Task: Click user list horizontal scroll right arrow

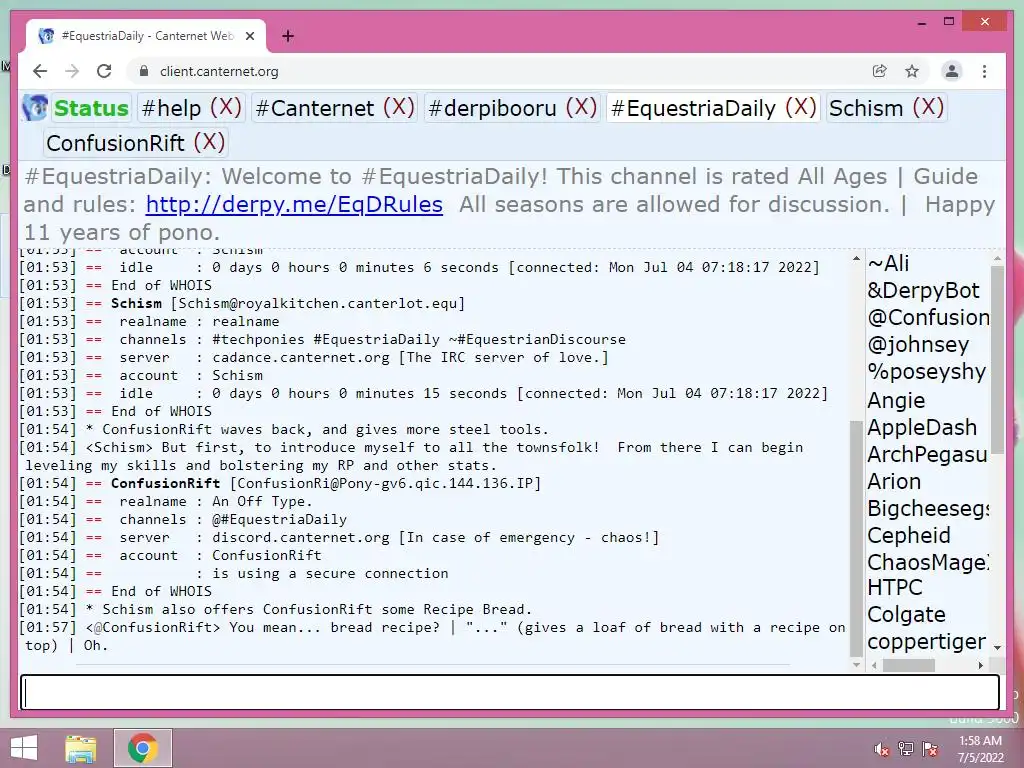Action: coord(980,665)
